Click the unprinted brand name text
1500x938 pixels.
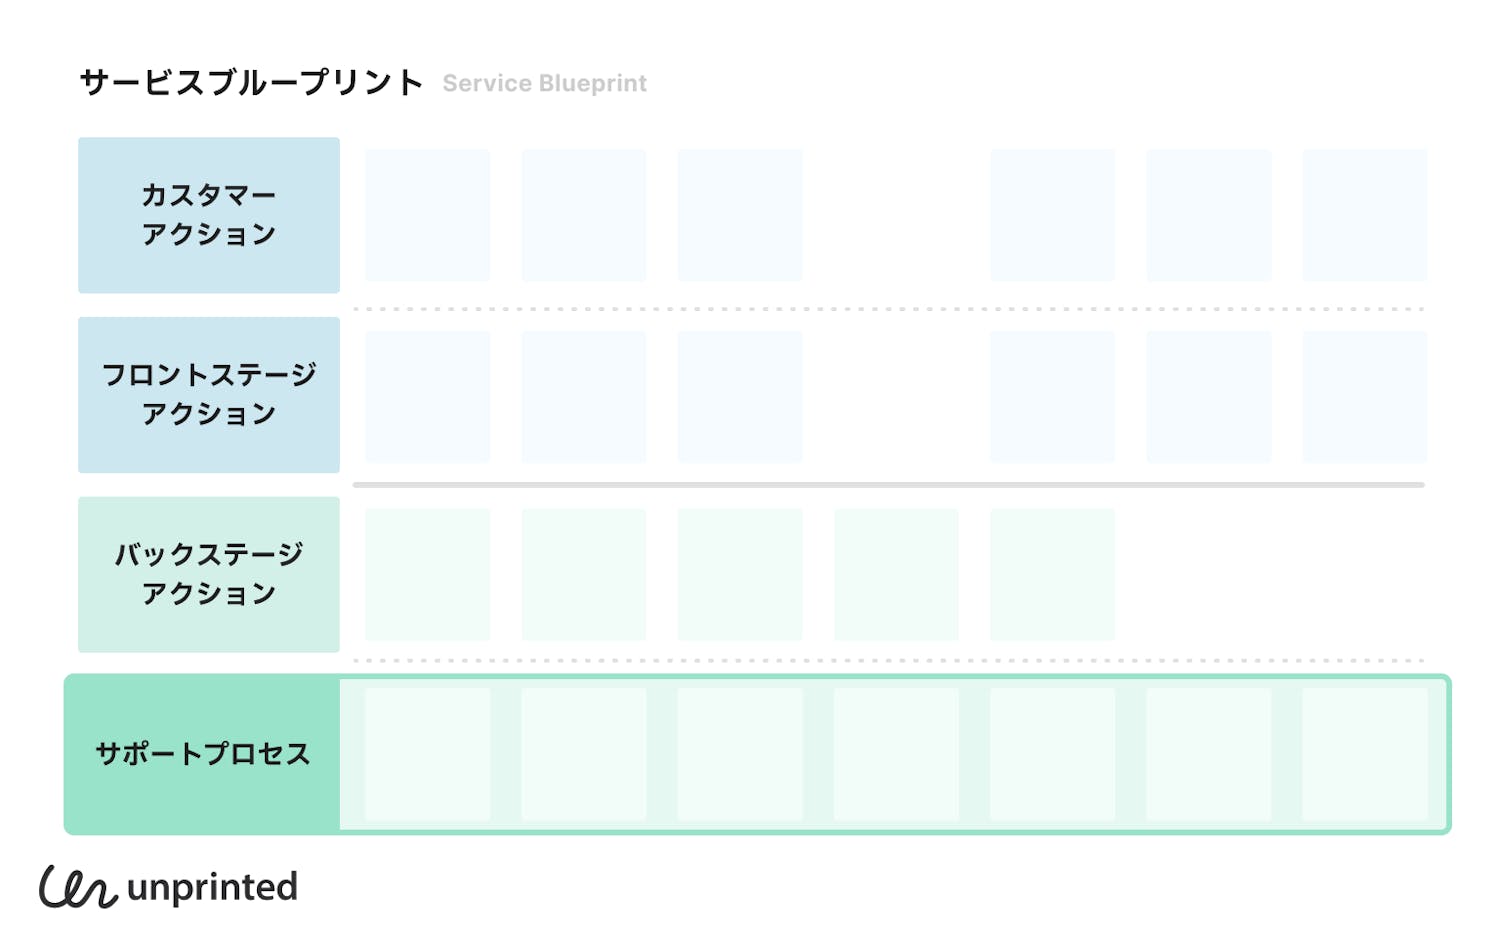(x=212, y=887)
